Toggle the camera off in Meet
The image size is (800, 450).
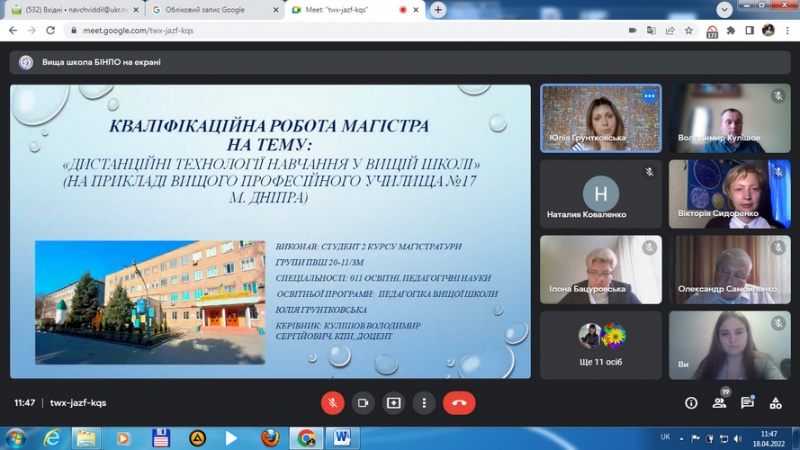tap(363, 402)
